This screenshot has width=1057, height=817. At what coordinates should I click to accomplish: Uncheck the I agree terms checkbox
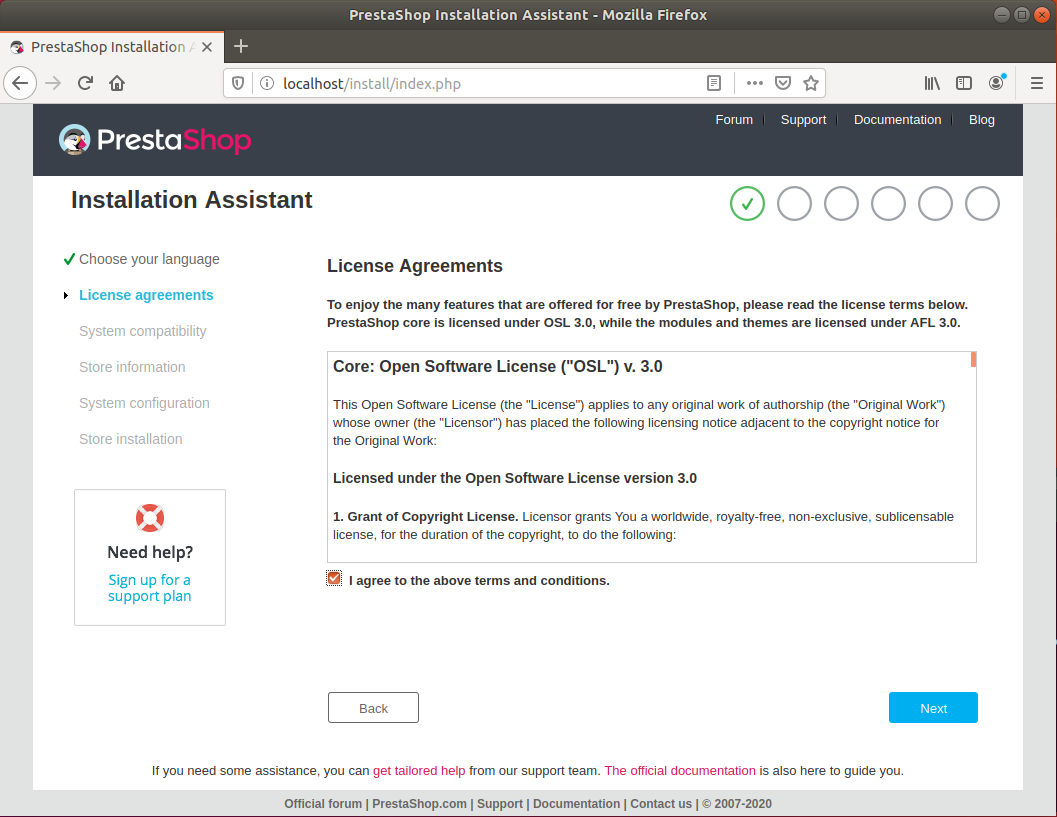333,577
